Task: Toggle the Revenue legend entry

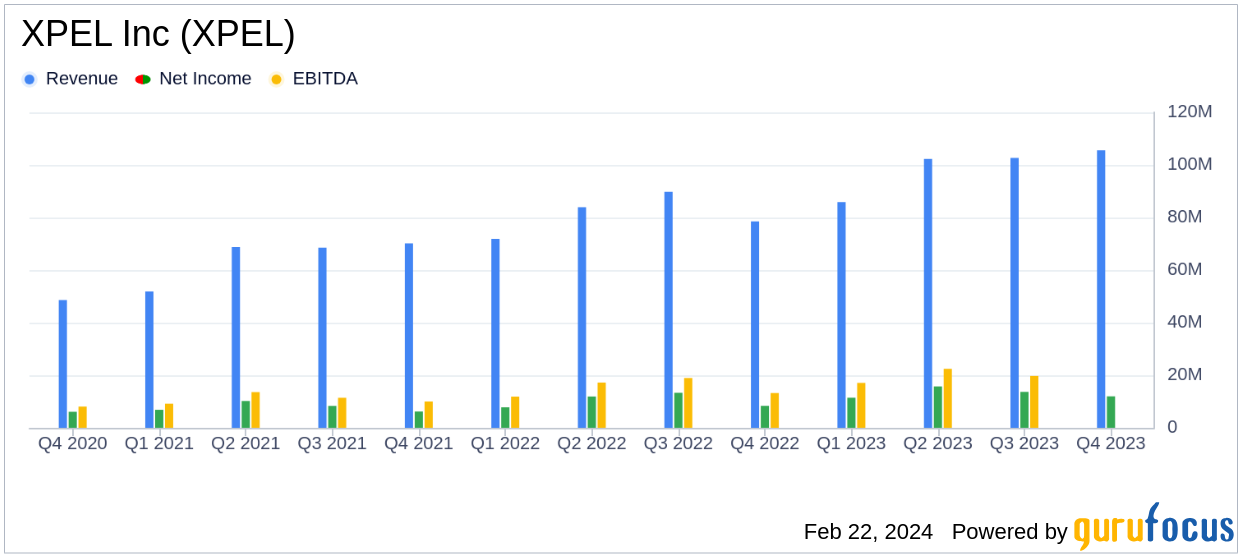Action: pyautogui.click(x=70, y=79)
